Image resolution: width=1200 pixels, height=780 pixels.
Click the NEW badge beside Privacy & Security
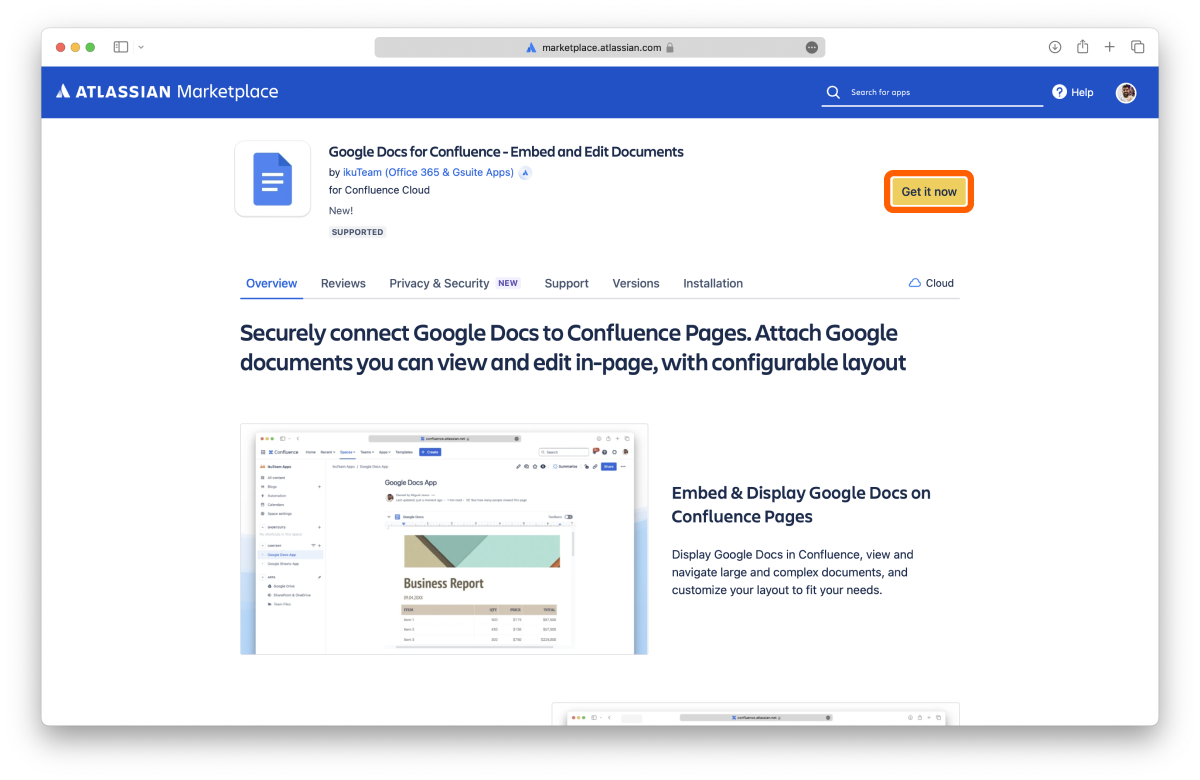508,283
